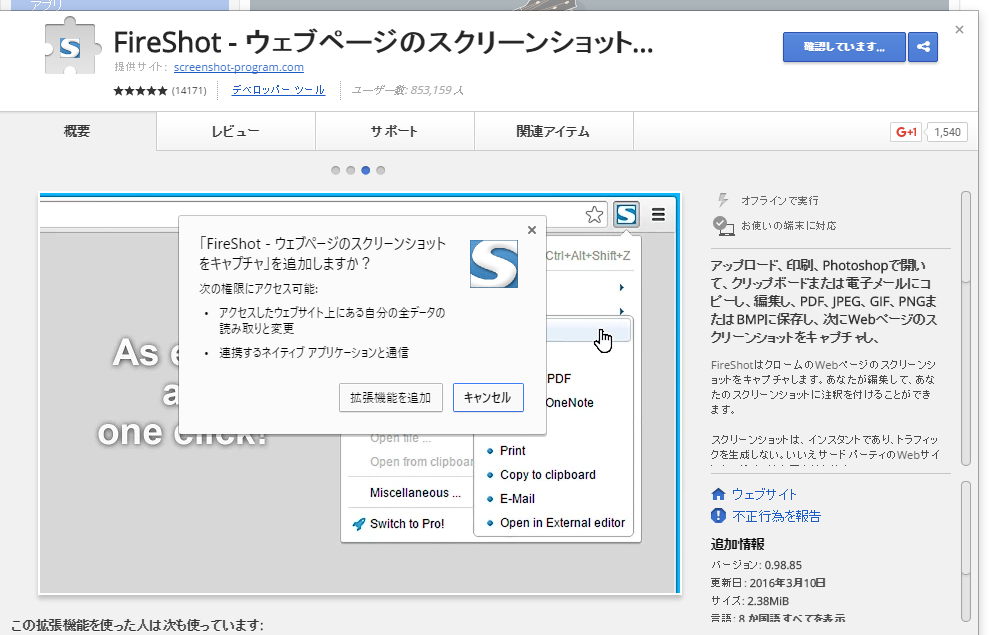Click the red report abuse icon
989x635 pixels.
pyautogui.click(x=718, y=516)
